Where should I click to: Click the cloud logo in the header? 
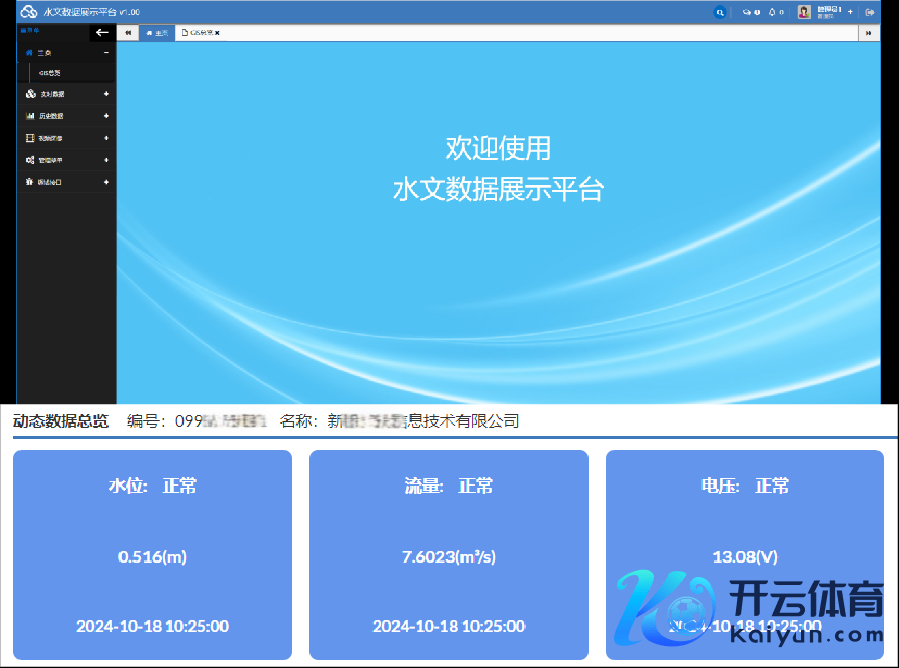[29, 12]
